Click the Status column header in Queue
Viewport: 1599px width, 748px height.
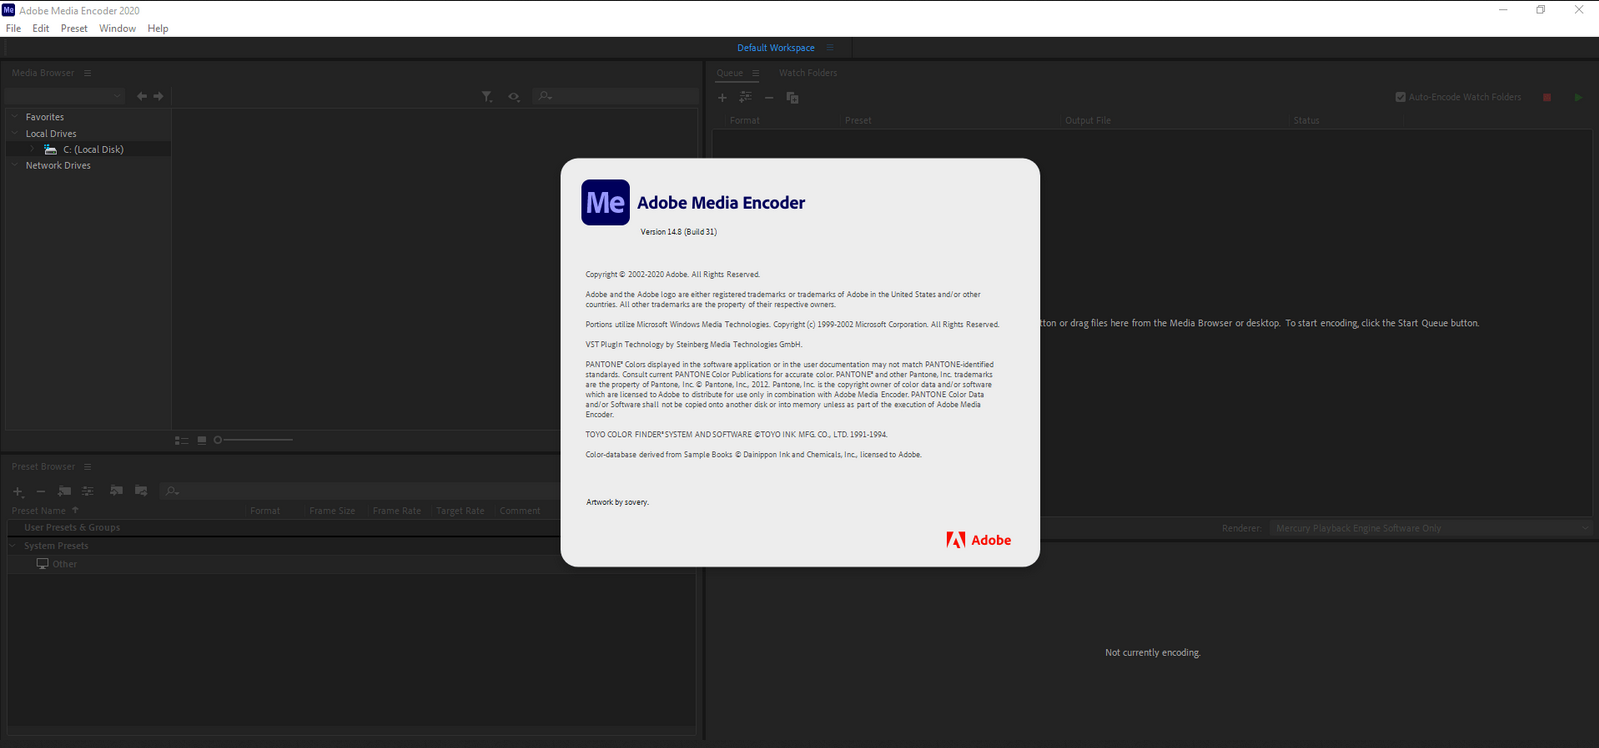1306,120
